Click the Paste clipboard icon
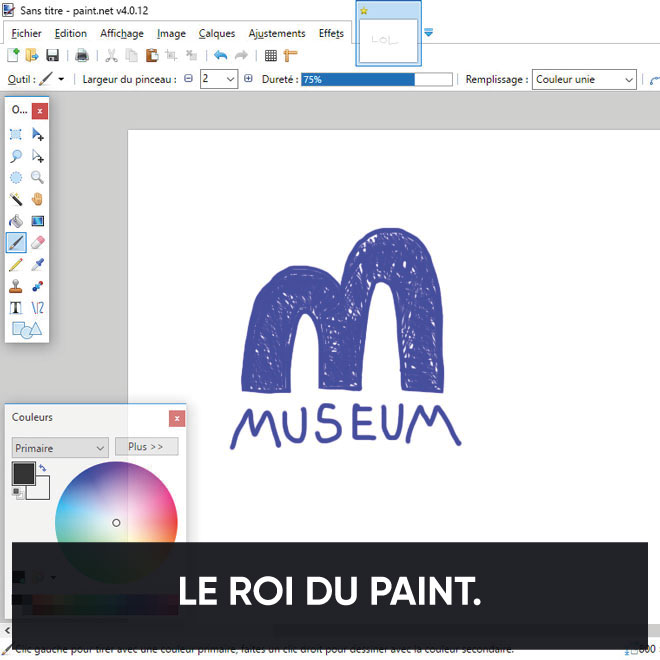This screenshot has width=660, height=660. [x=152, y=55]
